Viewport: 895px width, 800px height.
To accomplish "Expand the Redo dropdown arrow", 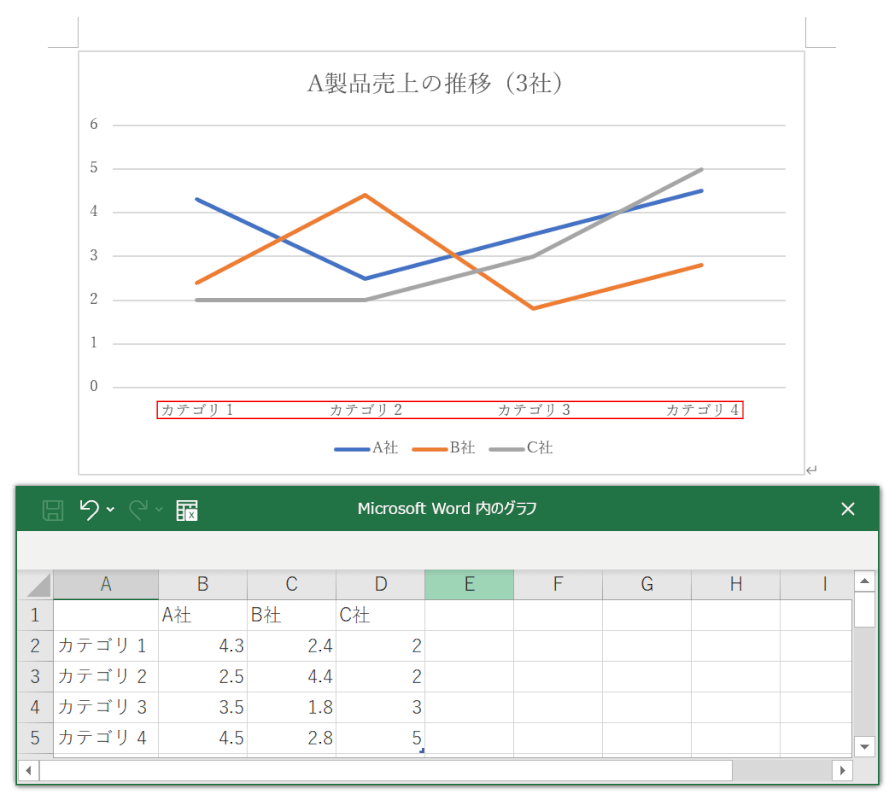I will (158, 510).
